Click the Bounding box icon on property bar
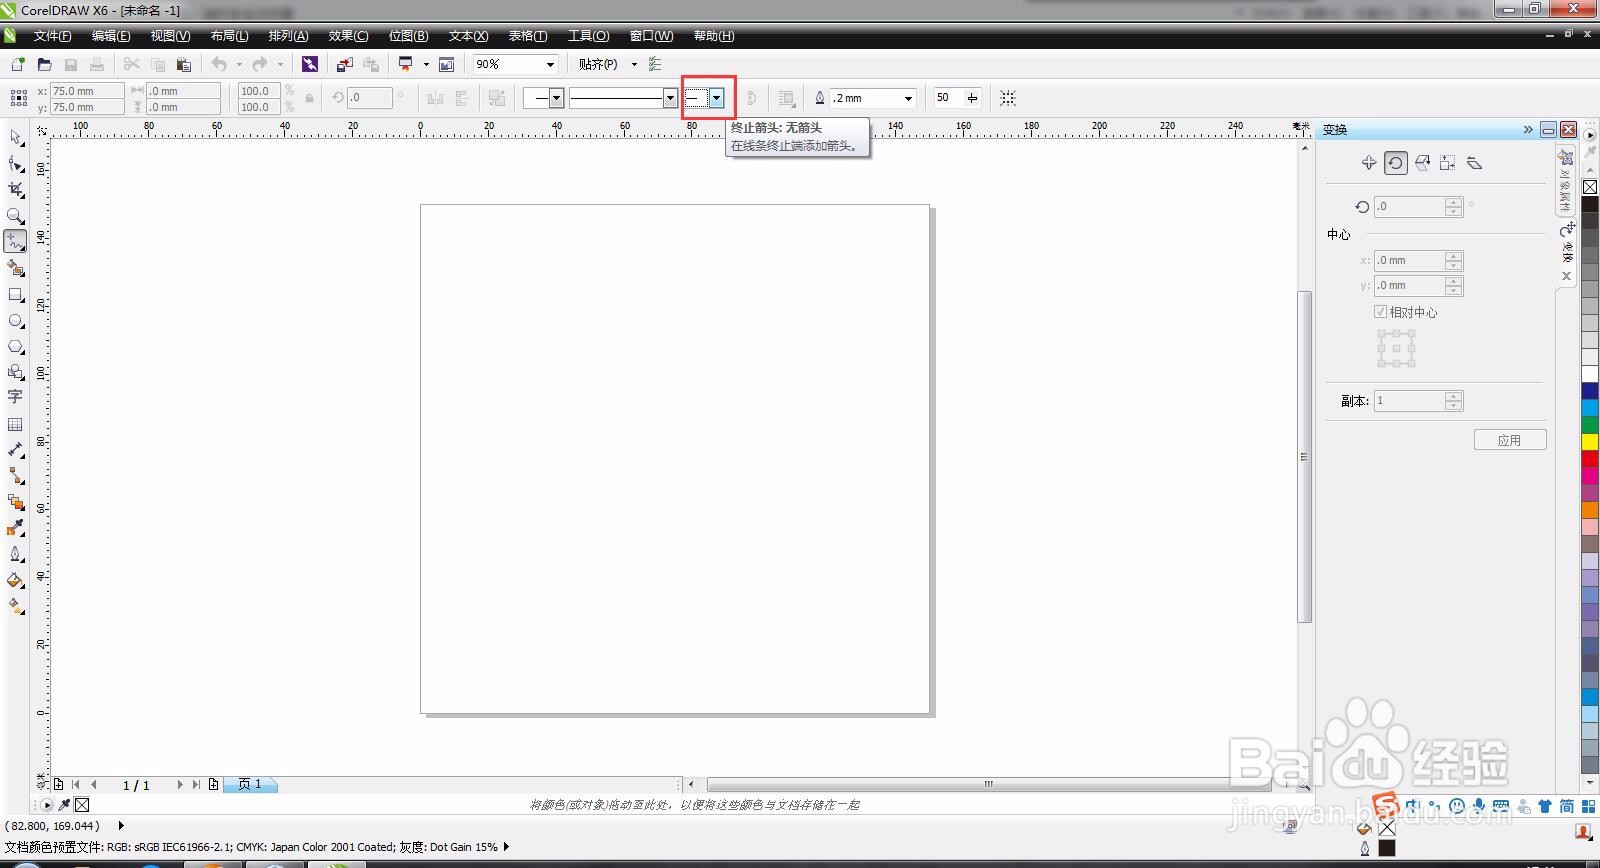 click(1008, 98)
